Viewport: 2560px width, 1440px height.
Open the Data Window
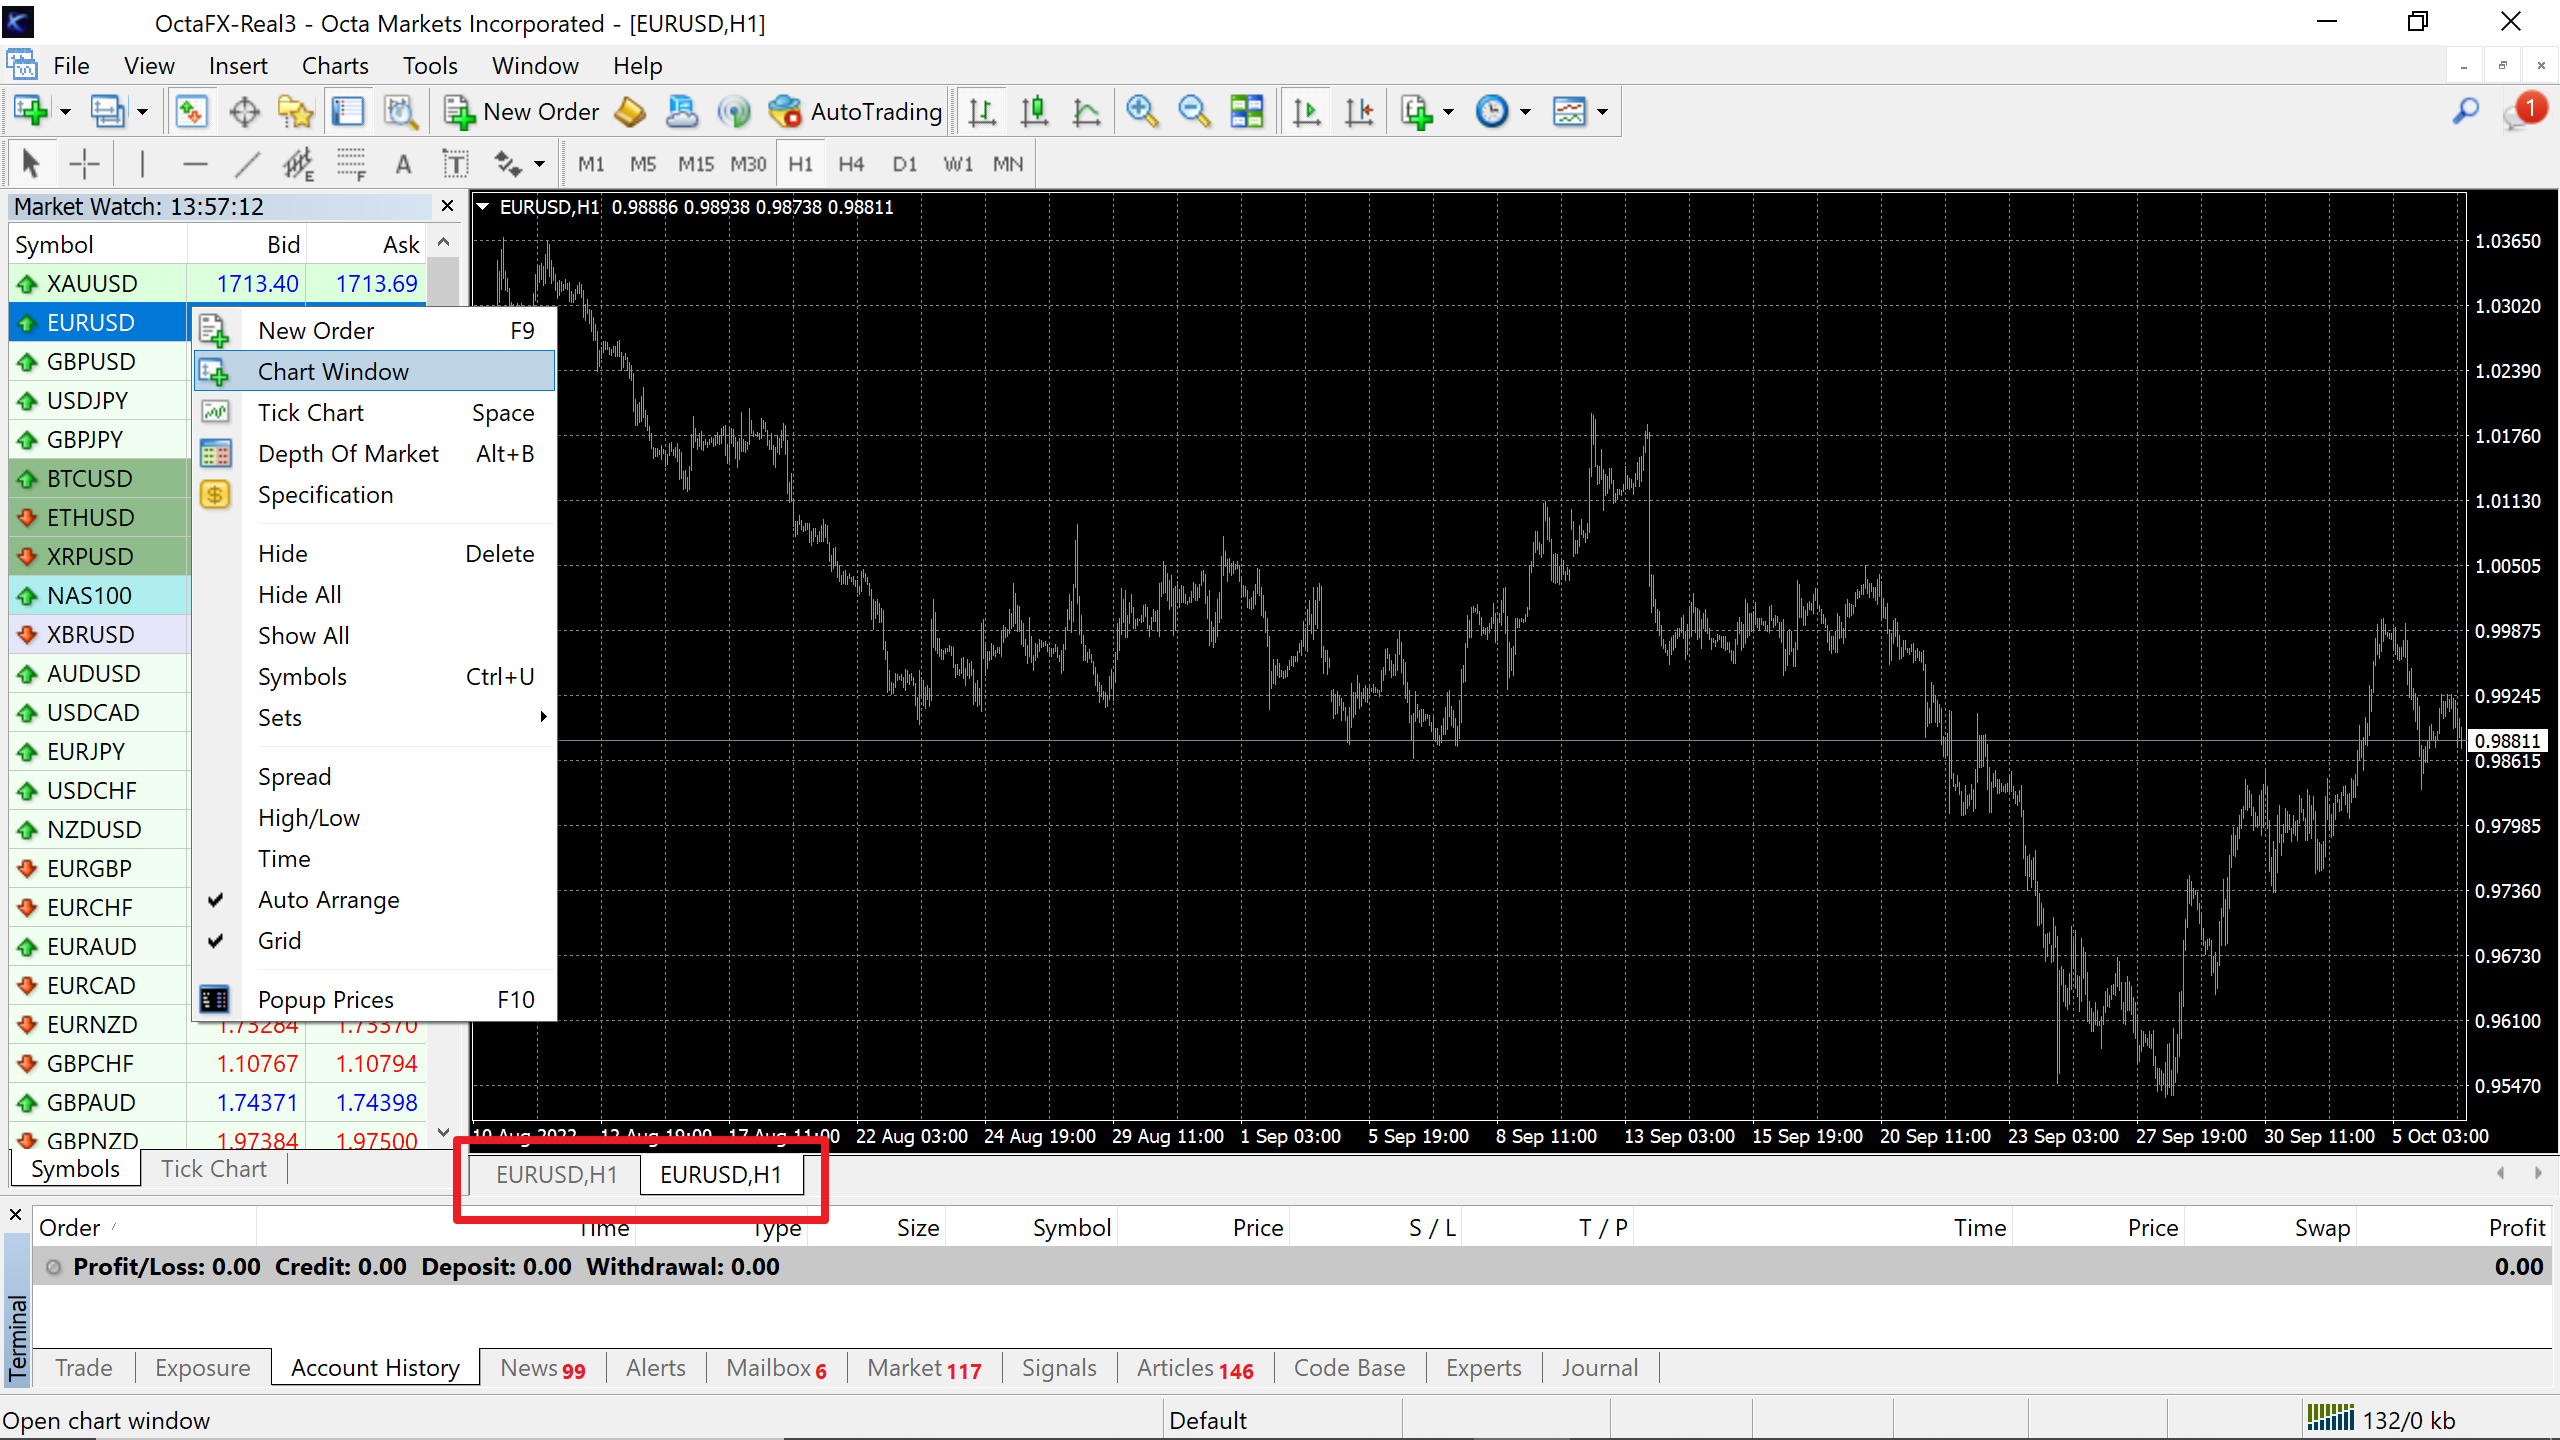click(244, 111)
